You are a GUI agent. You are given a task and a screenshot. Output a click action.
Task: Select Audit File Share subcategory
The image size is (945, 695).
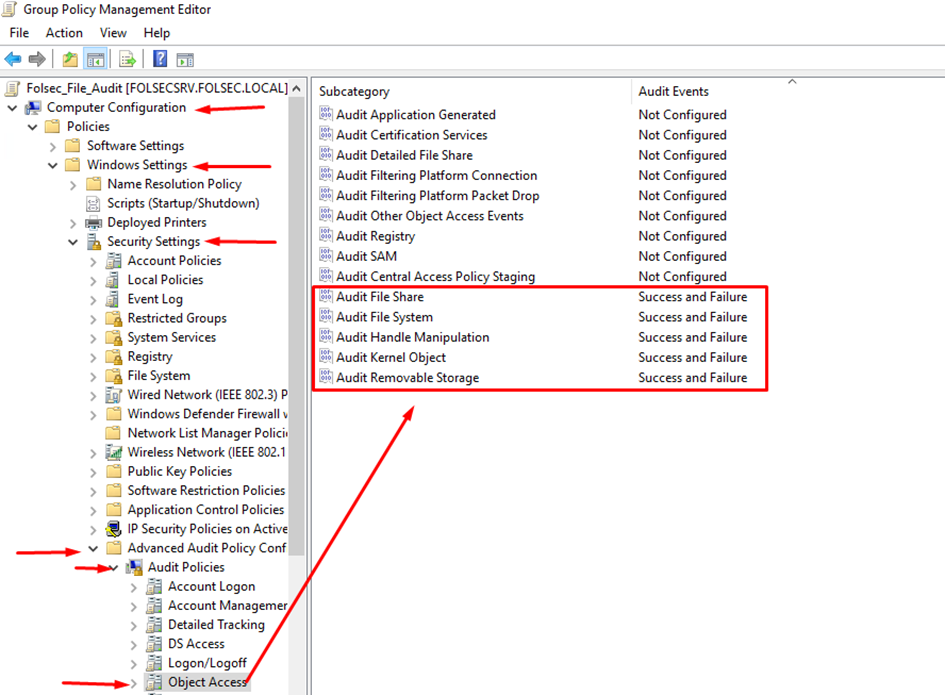[379, 297]
